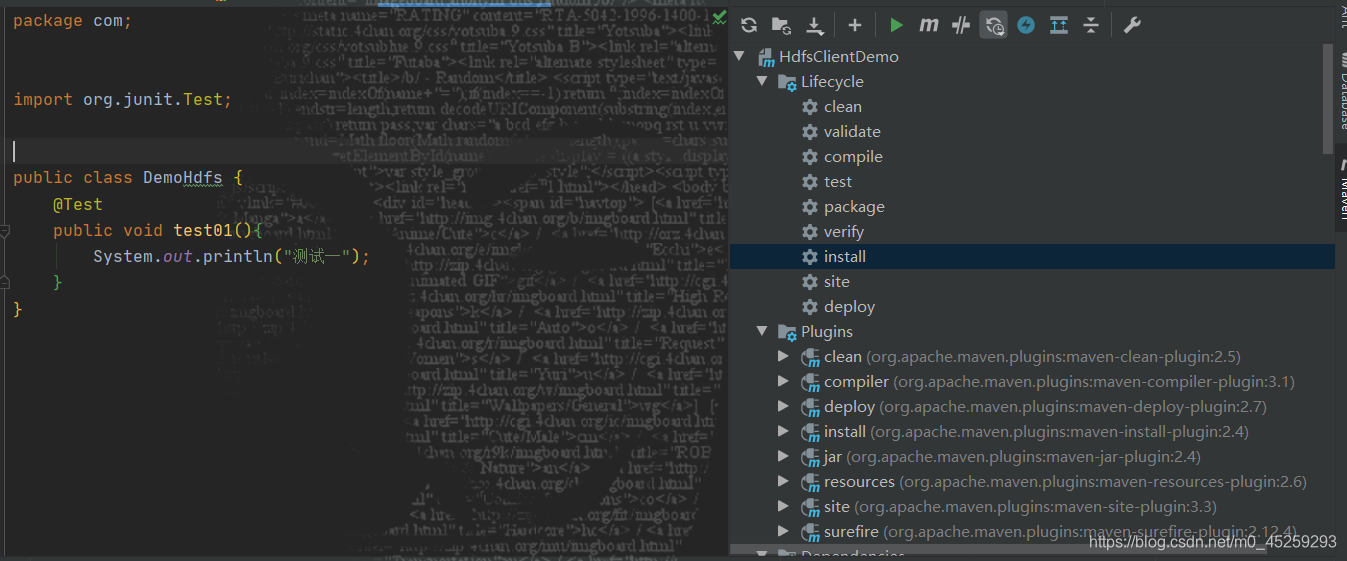Open Maven settings wrench icon
Viewport: 1347px width, 561px height.
pyautogui.click(x=1132, y=26)
